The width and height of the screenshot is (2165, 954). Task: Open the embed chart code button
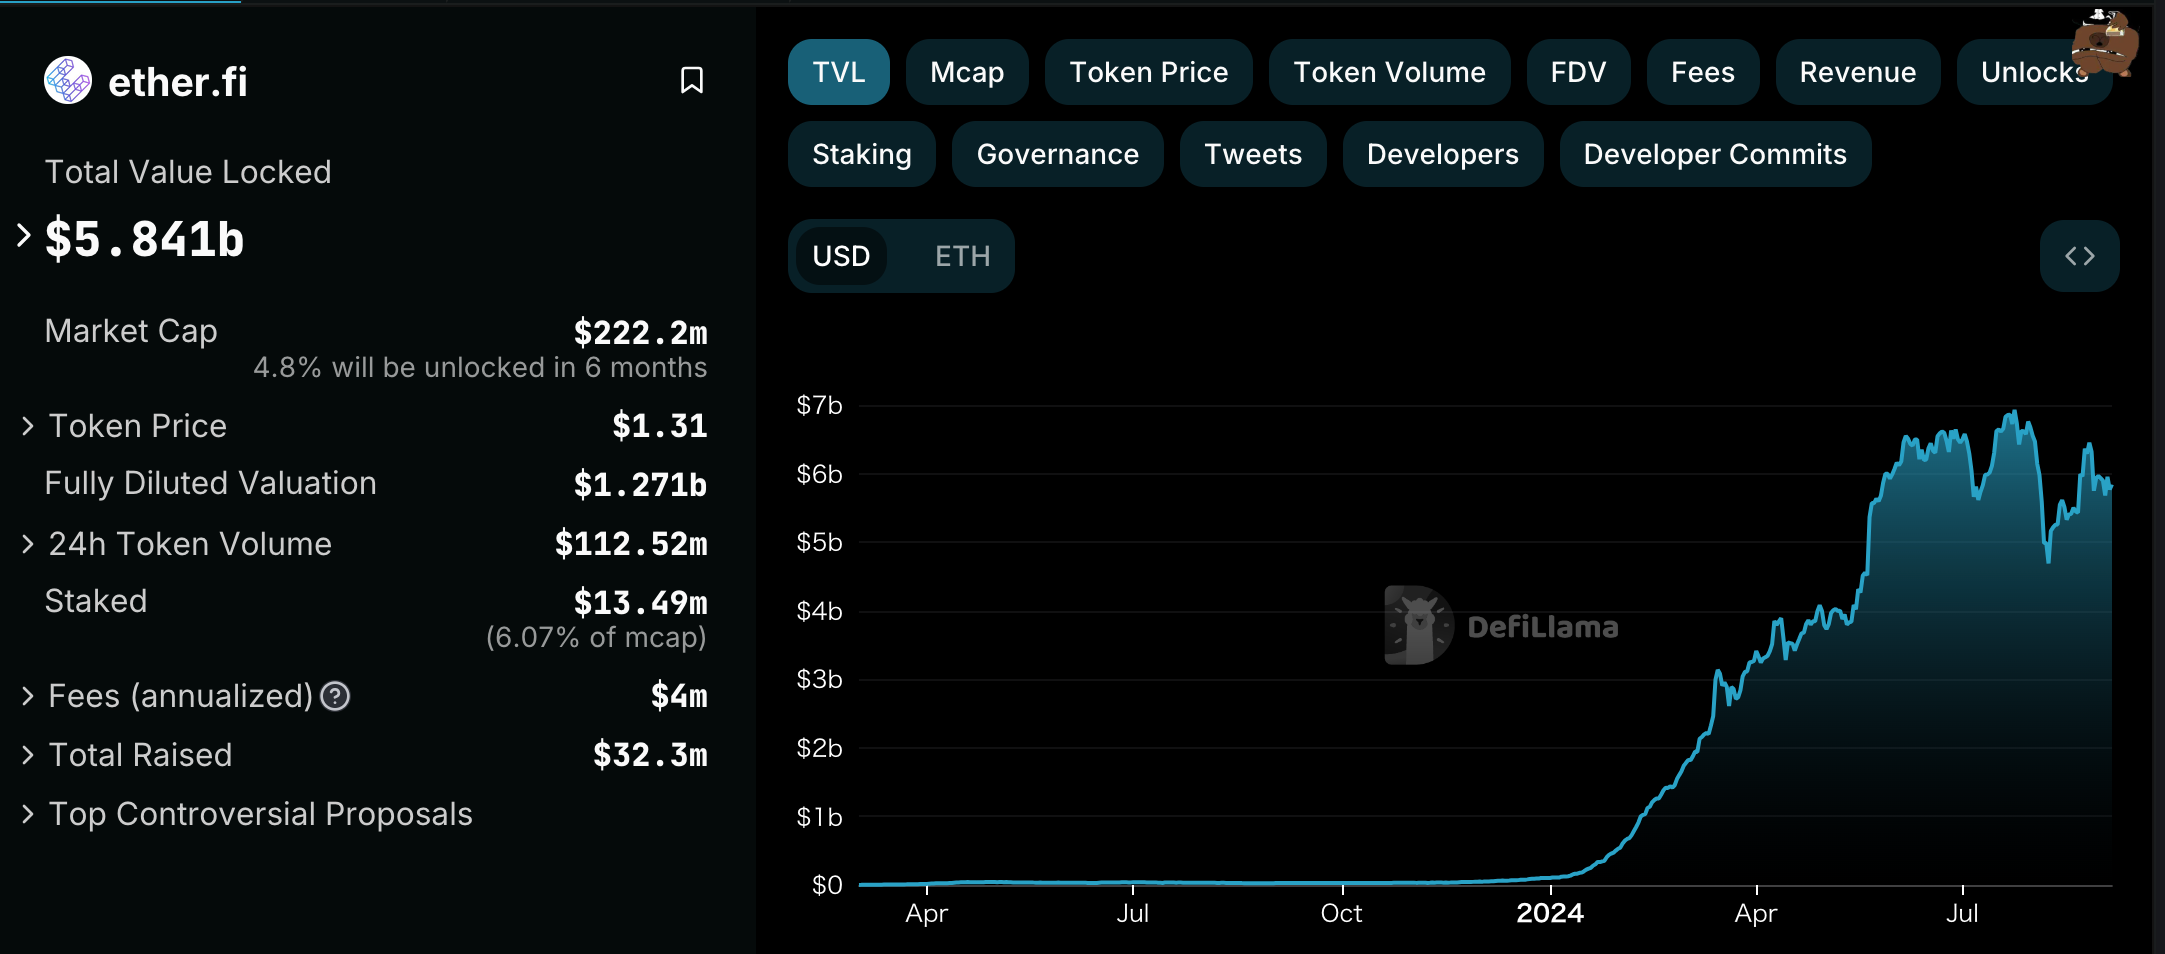[2079, 256]
